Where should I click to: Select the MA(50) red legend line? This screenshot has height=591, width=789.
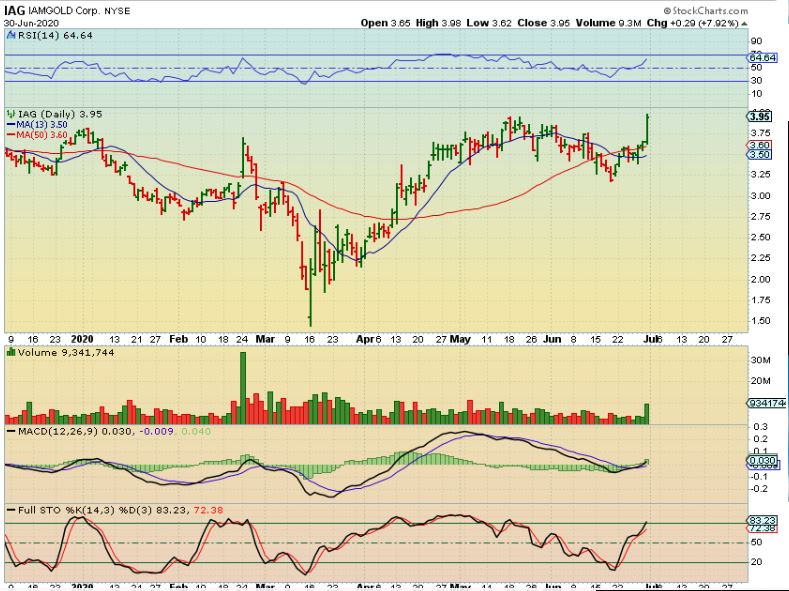[x=12, y=134]
